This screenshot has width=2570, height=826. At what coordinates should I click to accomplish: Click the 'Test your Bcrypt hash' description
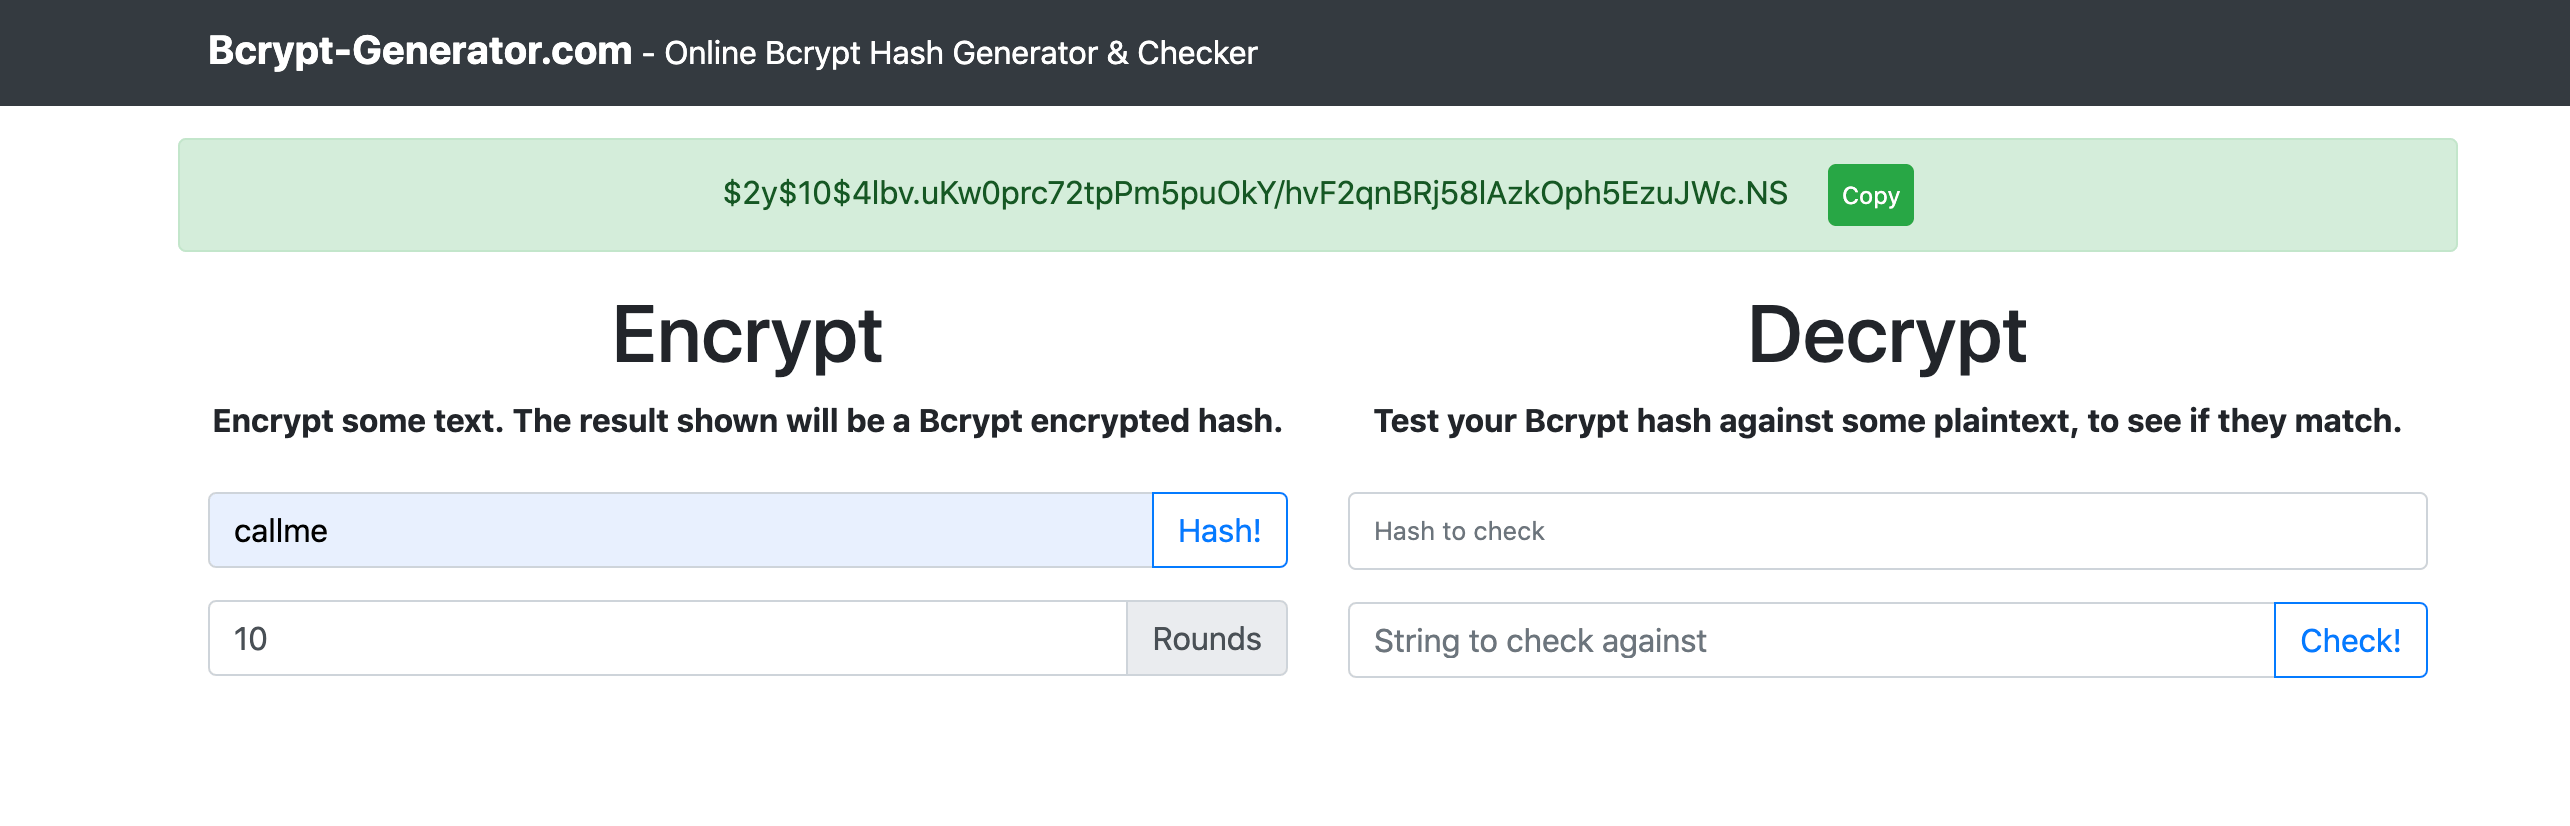[1887, 421]
